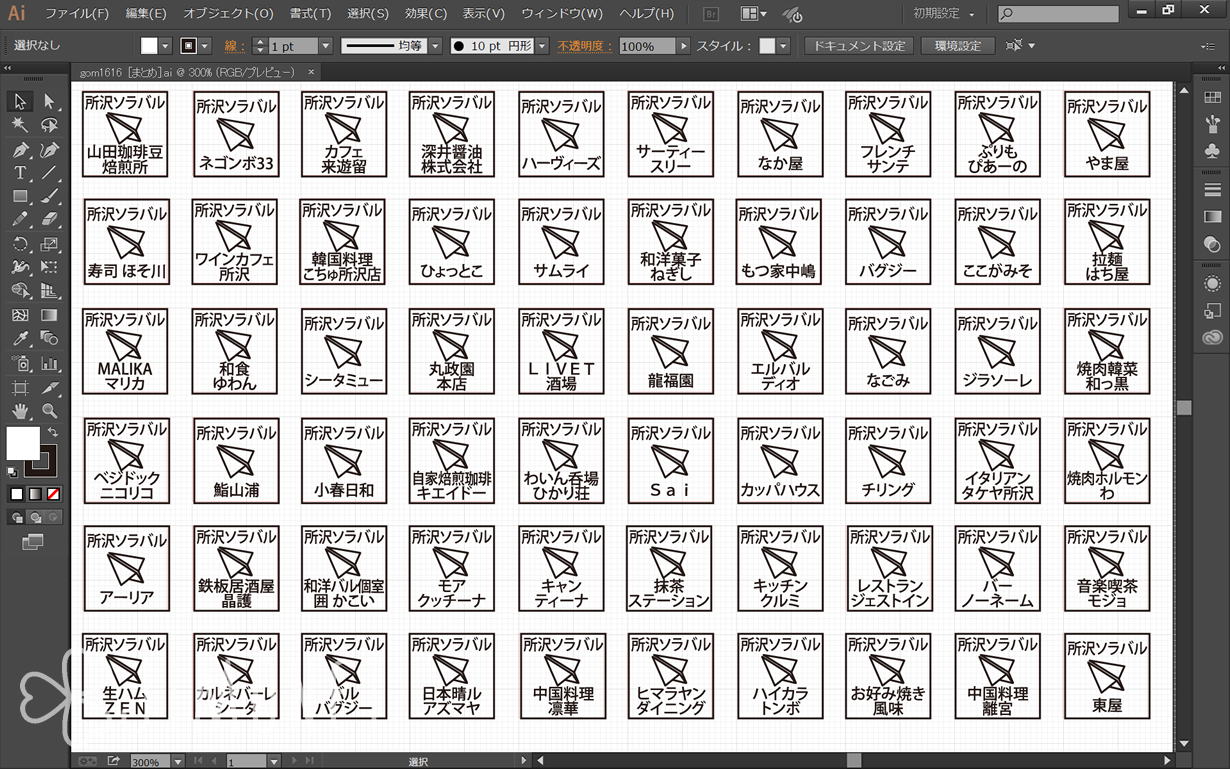Activate the Eraser tool

tap(49, 220)
